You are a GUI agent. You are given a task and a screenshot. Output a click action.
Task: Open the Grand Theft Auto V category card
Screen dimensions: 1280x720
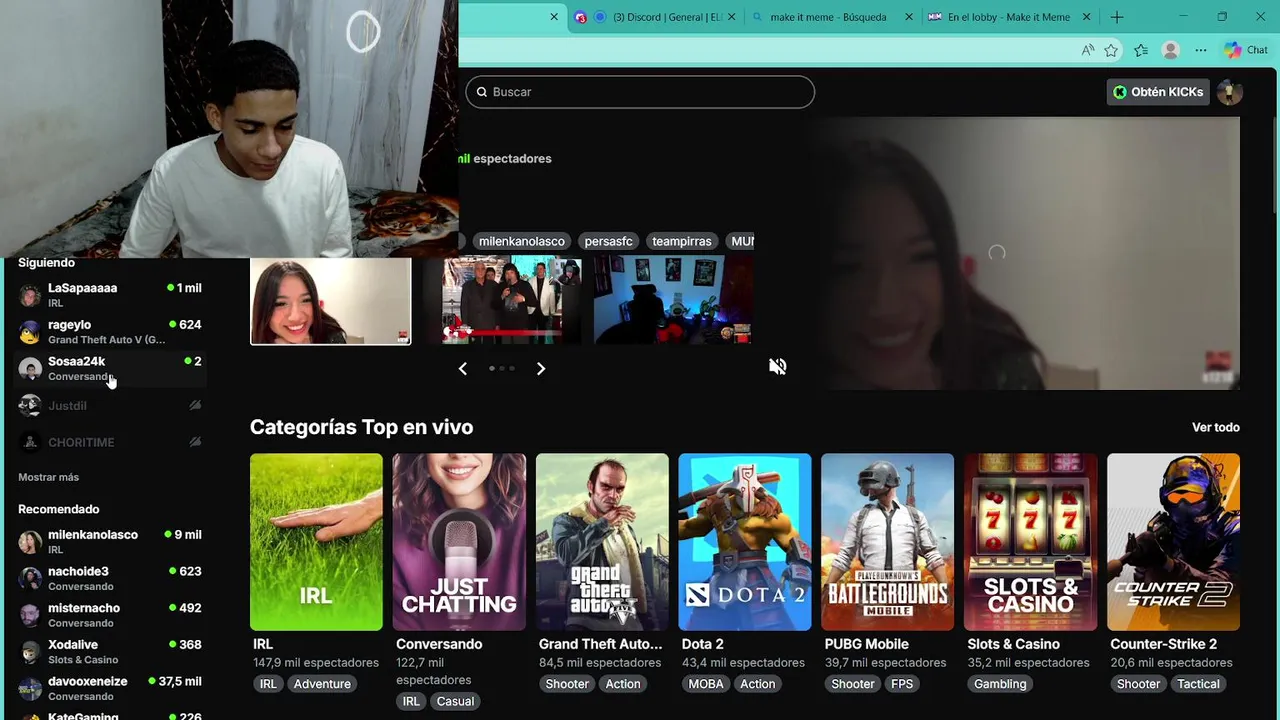coord(602,542)
